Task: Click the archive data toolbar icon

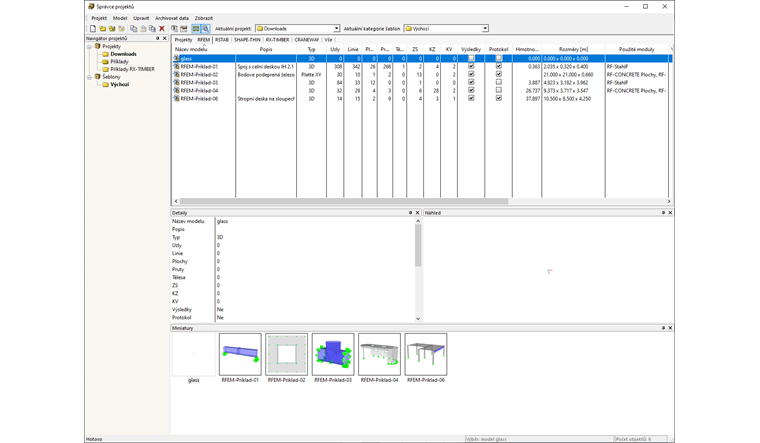Action: pyautogui.click(x=184, y=29)
